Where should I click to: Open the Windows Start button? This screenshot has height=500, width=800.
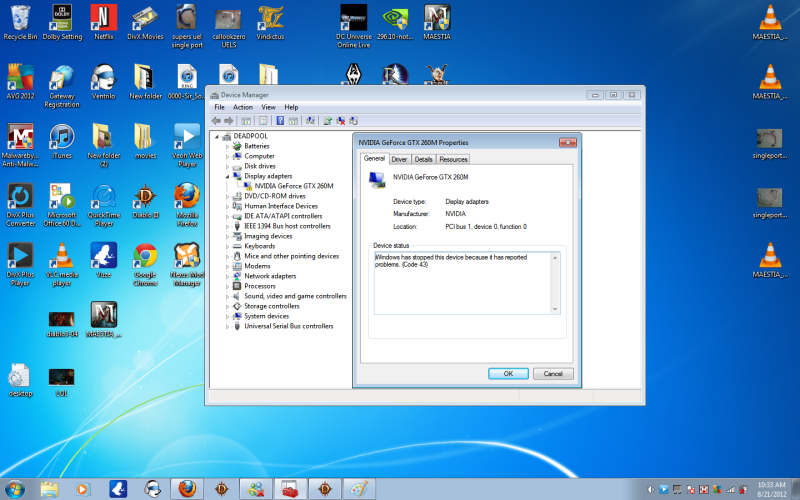coord(15,489)
